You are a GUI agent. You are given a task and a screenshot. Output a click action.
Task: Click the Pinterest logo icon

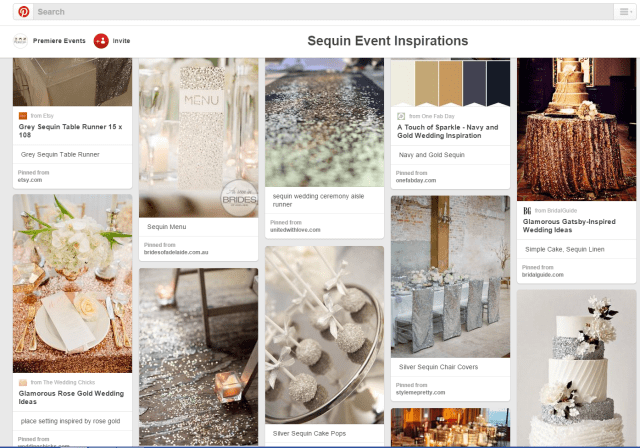(24, 12)
